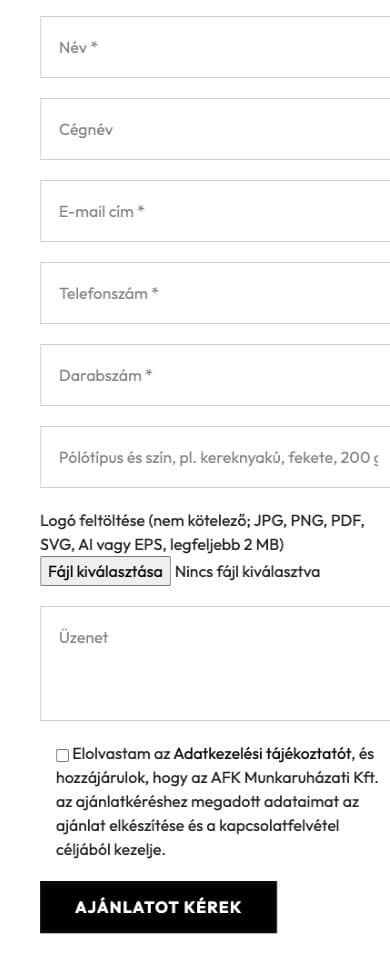Click the Név name input field
This screenshot has width=390, height=960.
215,47
